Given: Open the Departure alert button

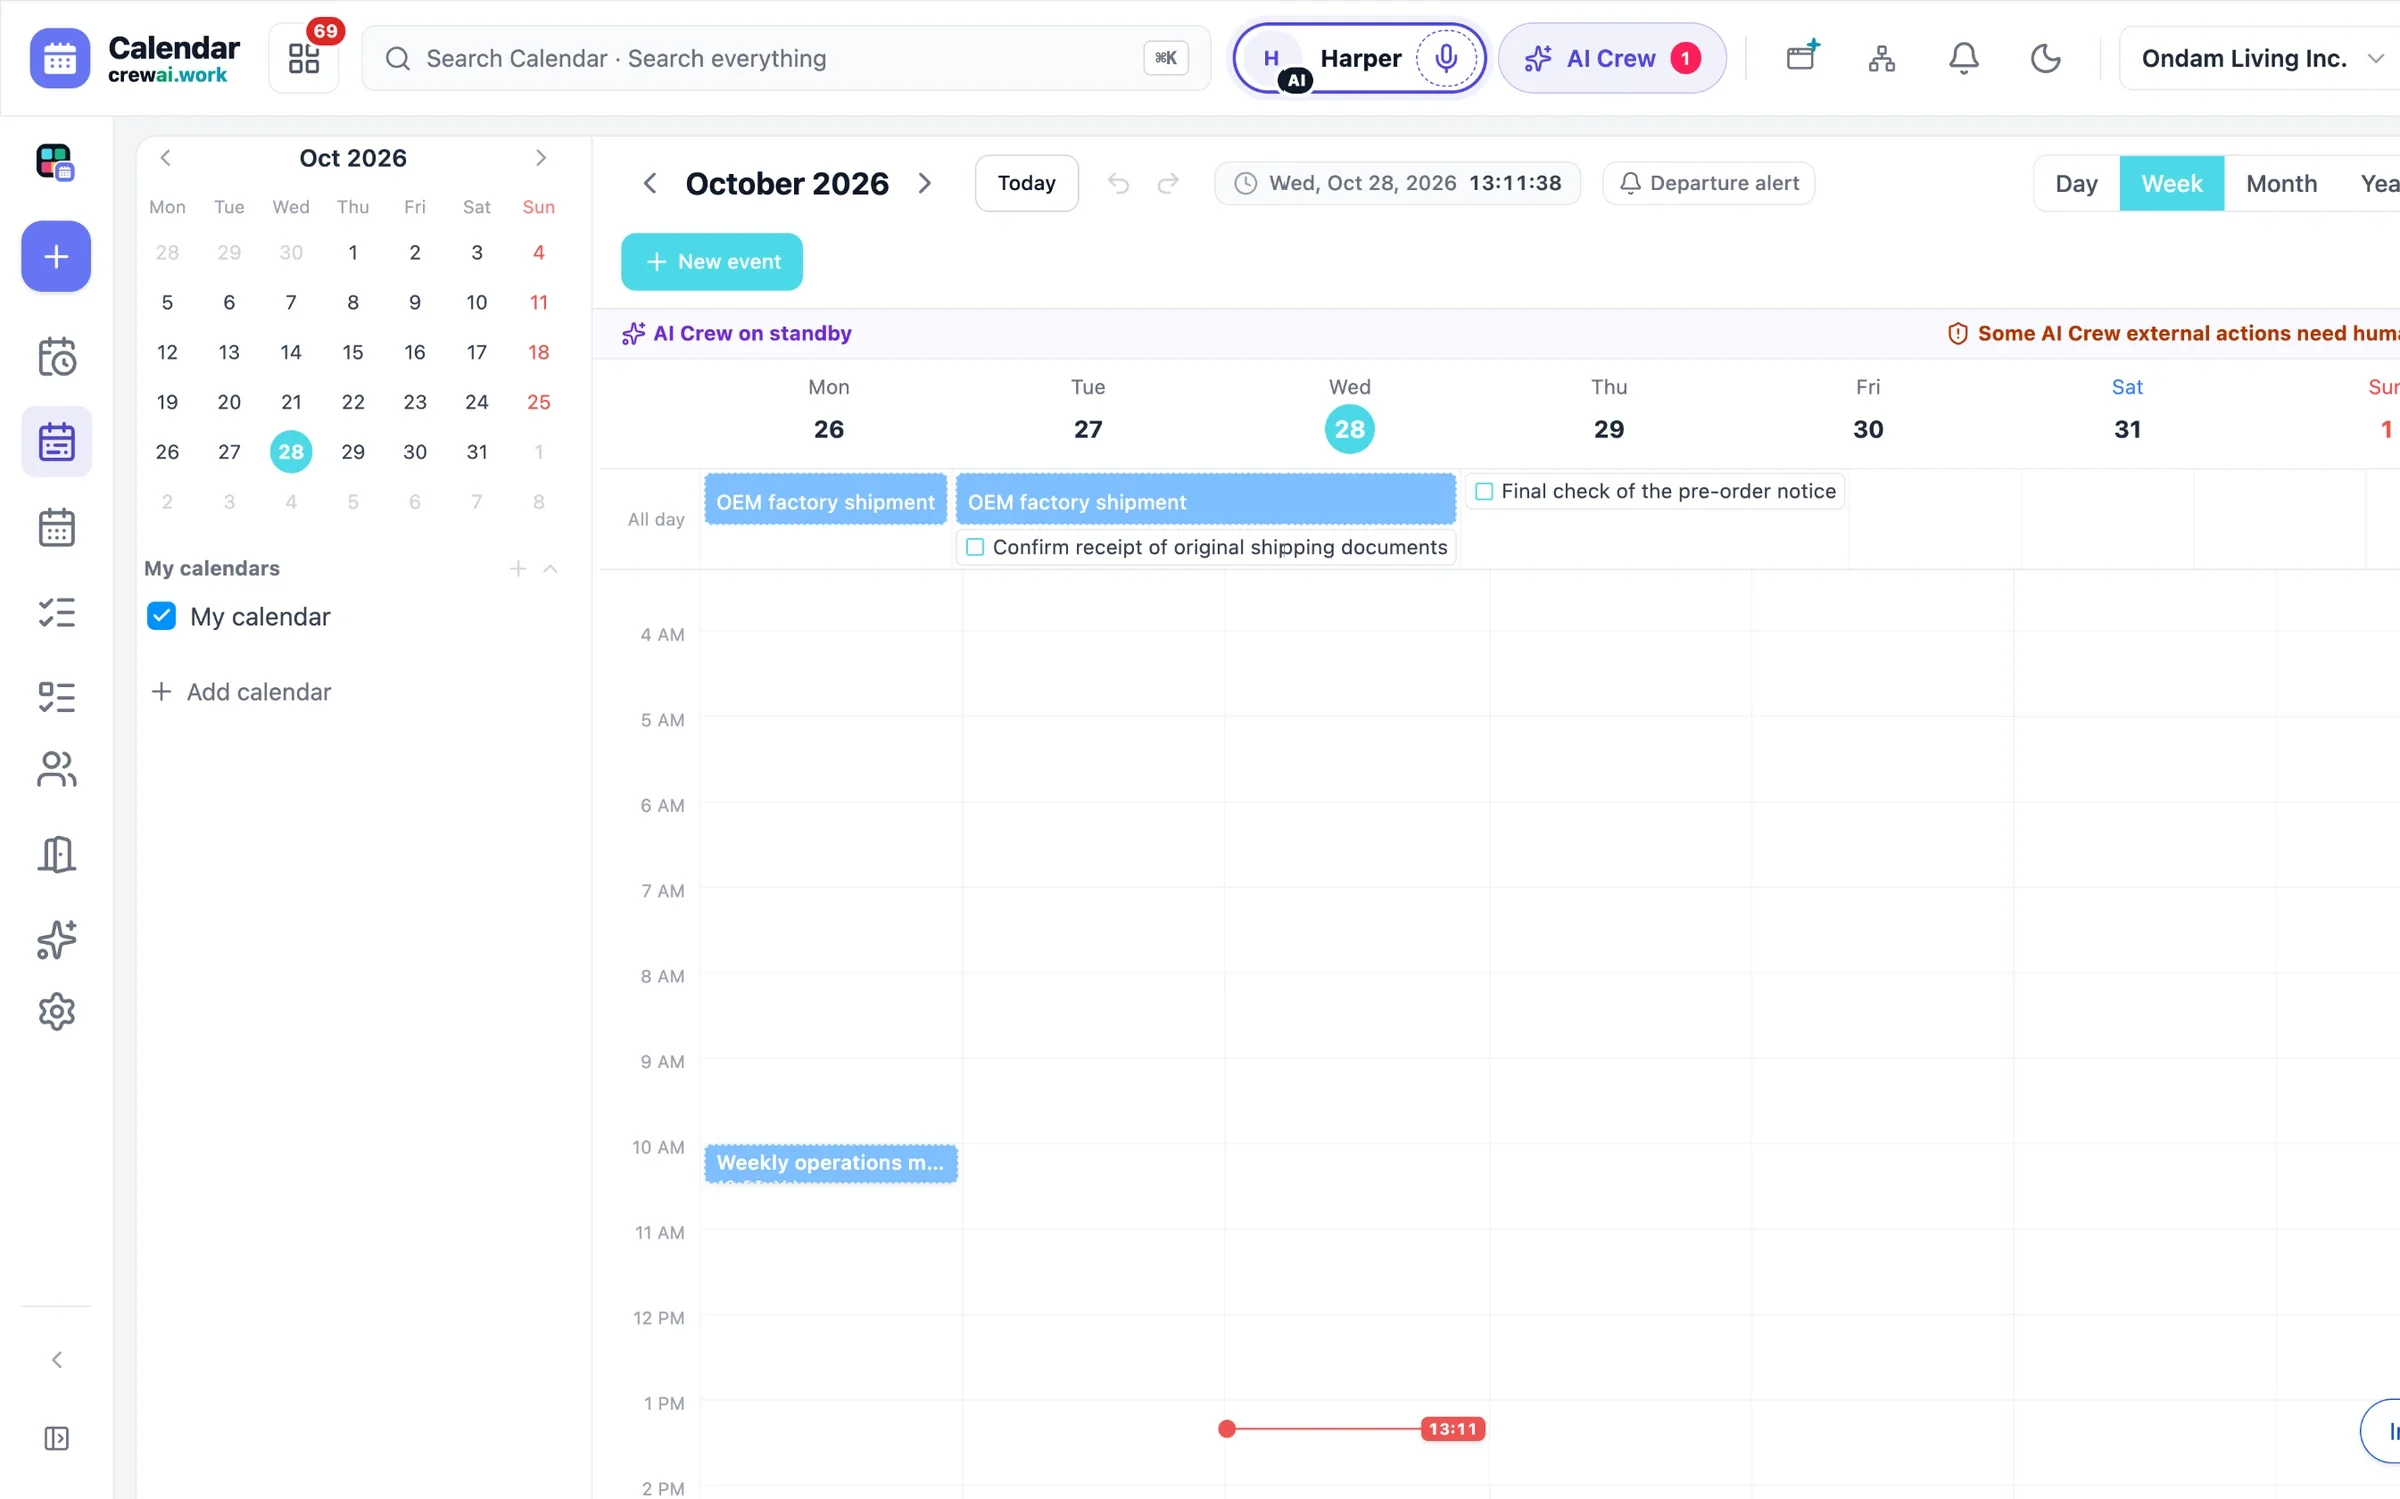Looking at the screenshot, I should [x=1708, y=183].
